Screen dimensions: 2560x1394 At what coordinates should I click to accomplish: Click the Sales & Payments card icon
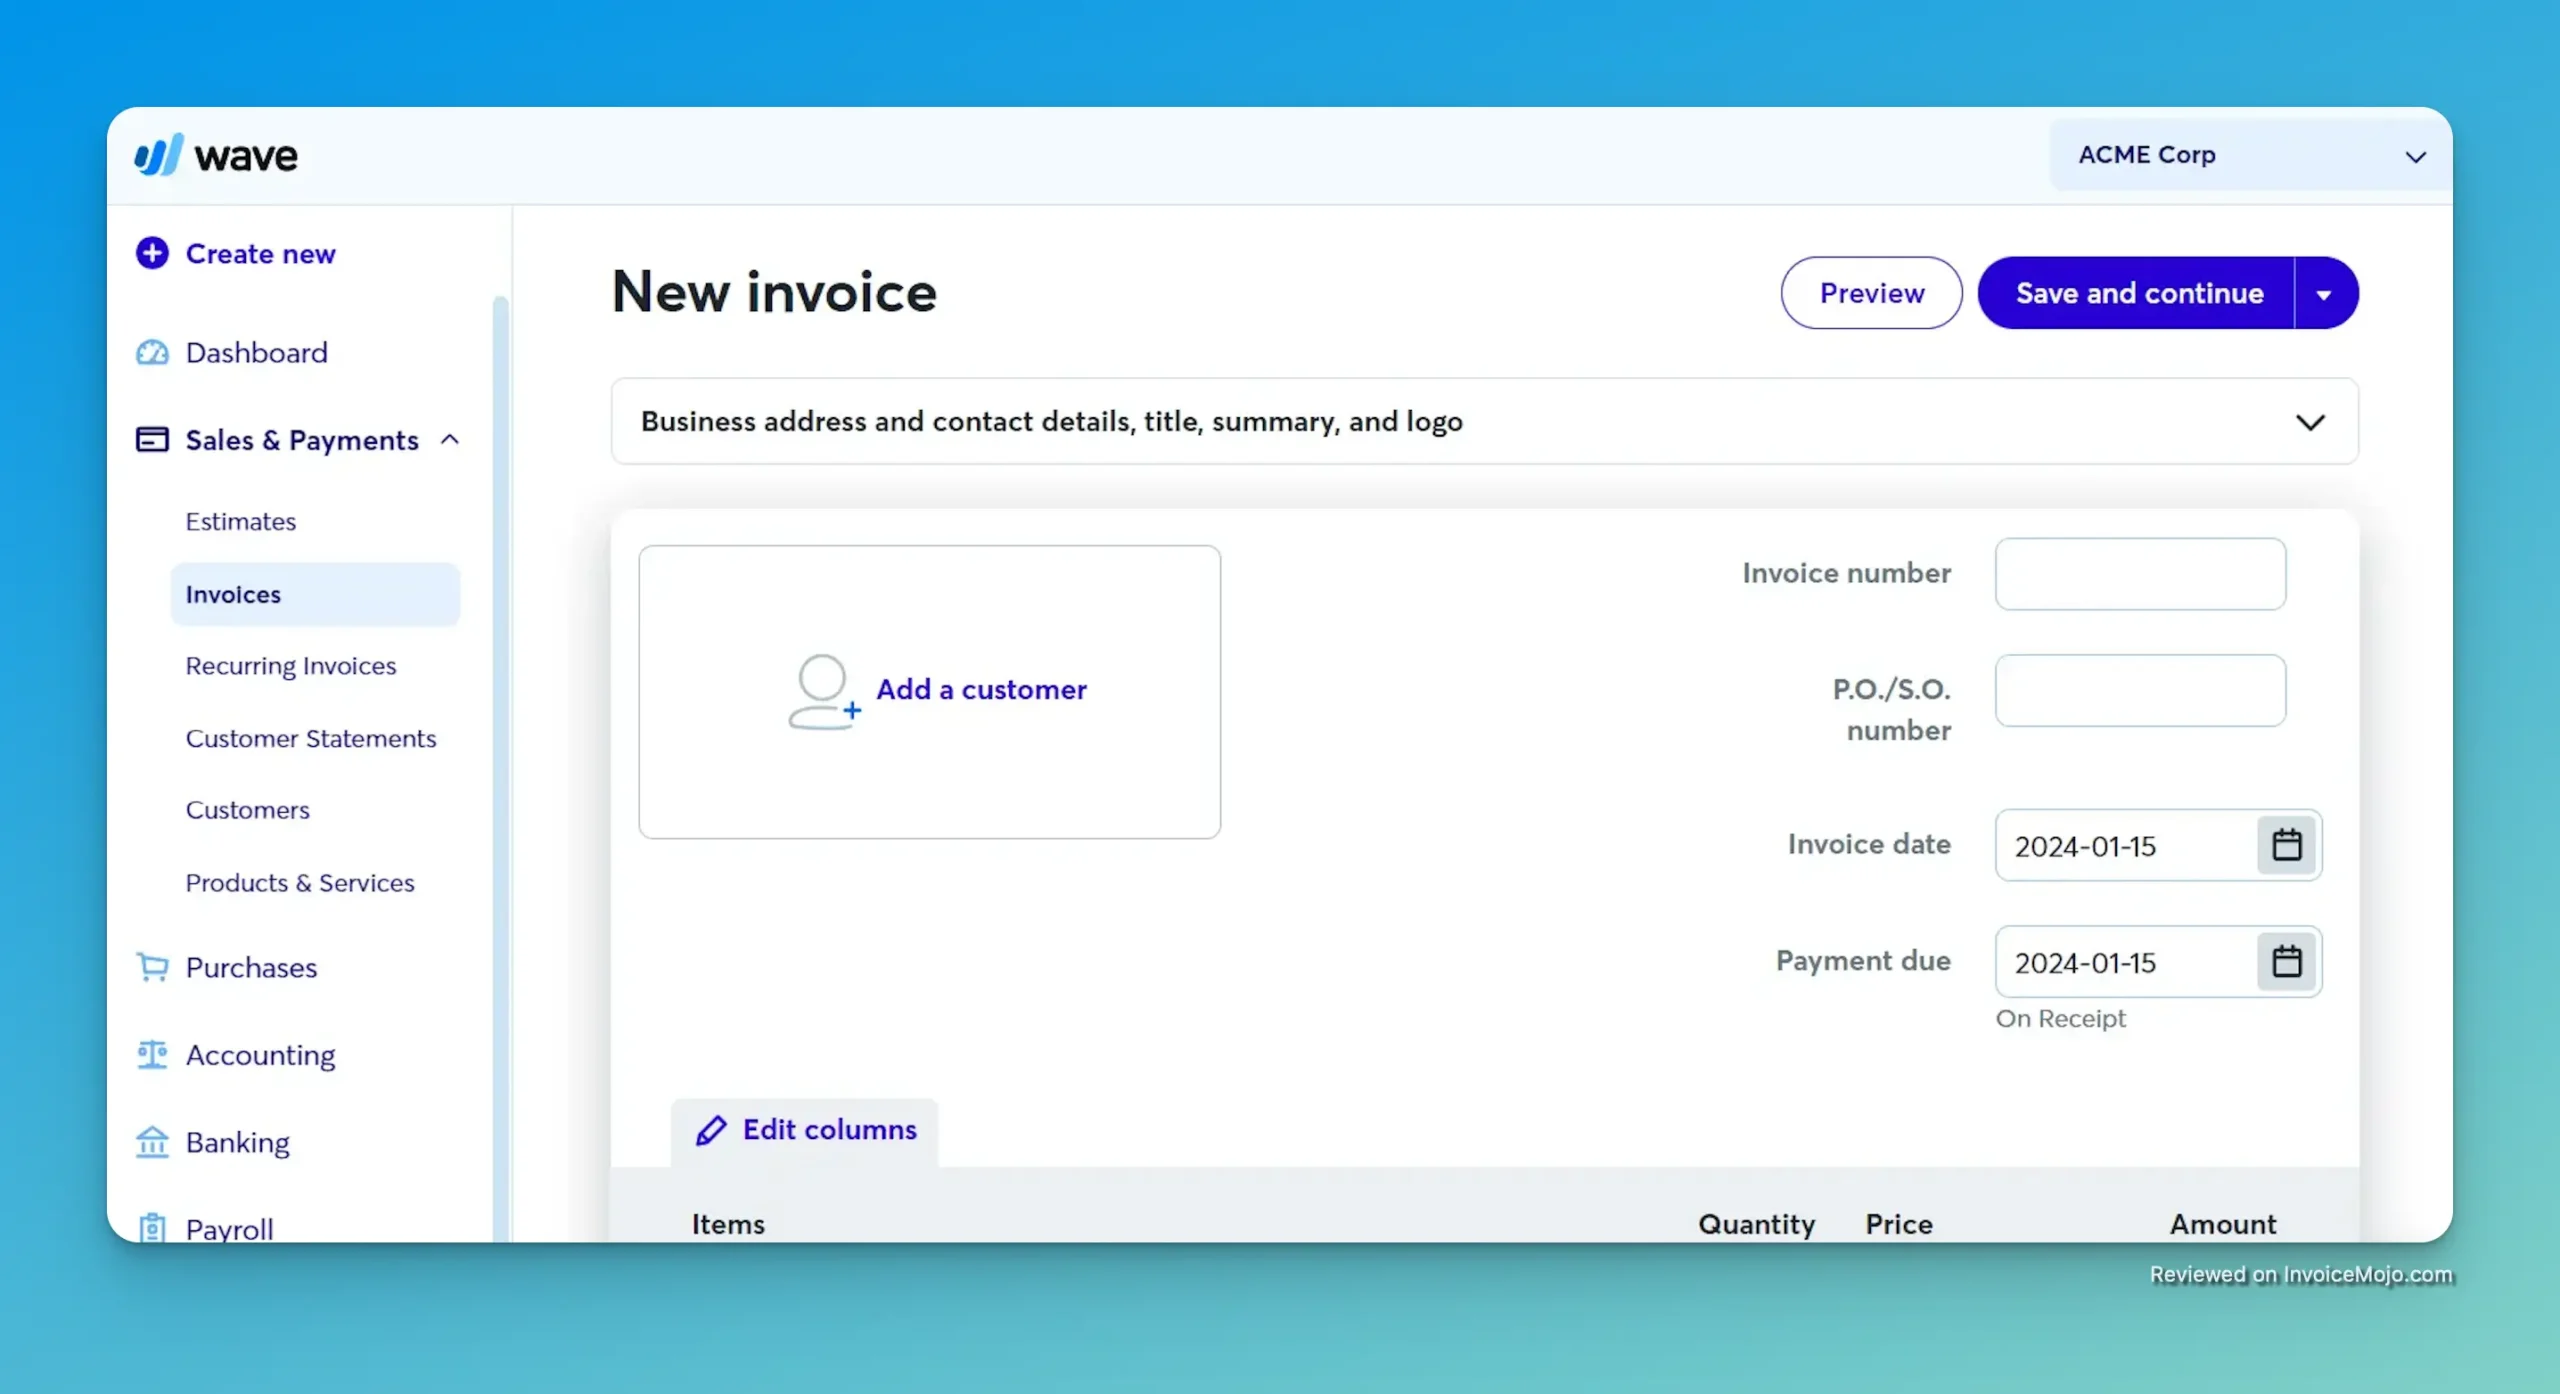[152, 440]
